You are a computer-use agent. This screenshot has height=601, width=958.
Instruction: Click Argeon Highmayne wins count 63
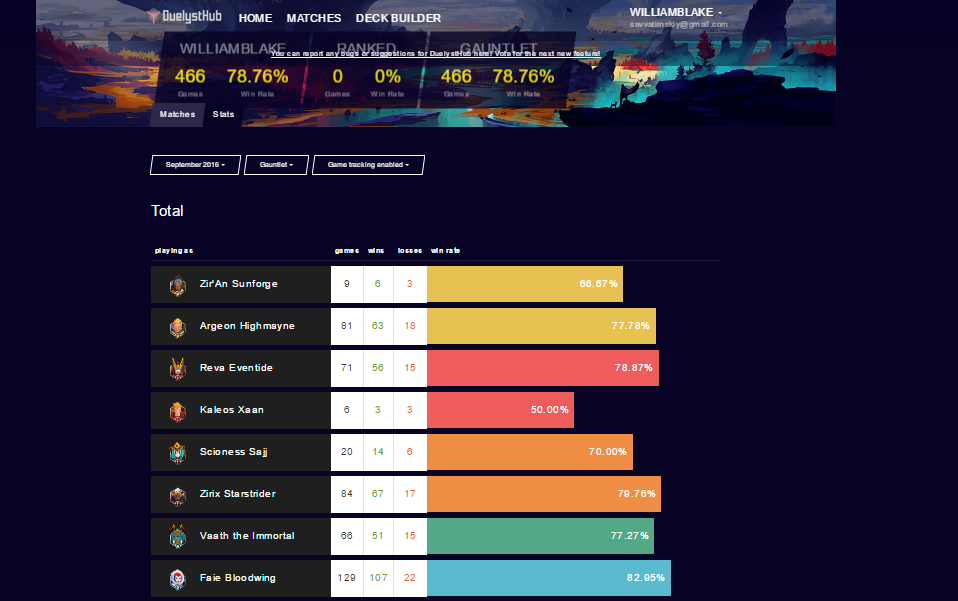click(x=378, y=326)
